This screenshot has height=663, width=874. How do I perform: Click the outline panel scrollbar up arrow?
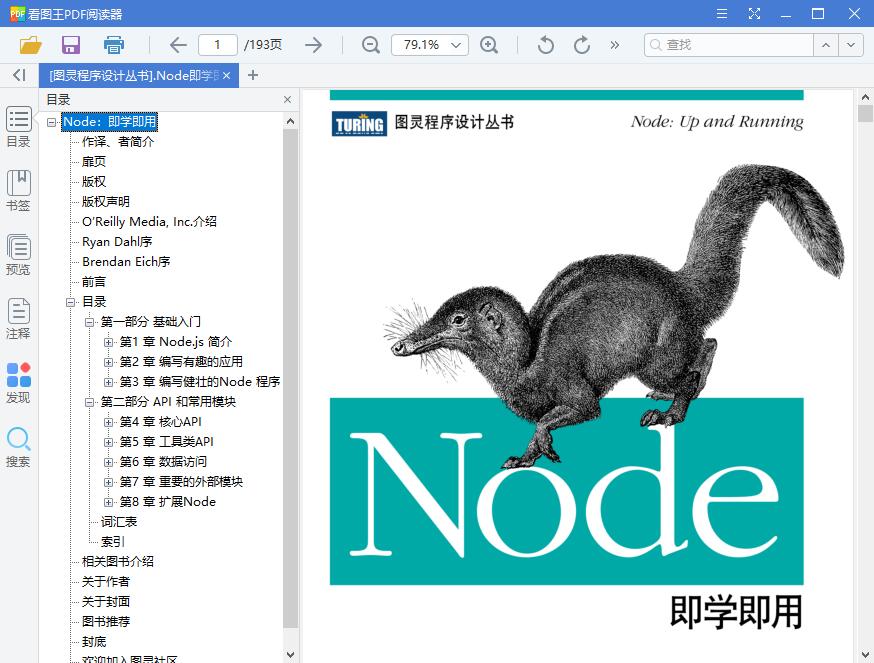[290, 121]
